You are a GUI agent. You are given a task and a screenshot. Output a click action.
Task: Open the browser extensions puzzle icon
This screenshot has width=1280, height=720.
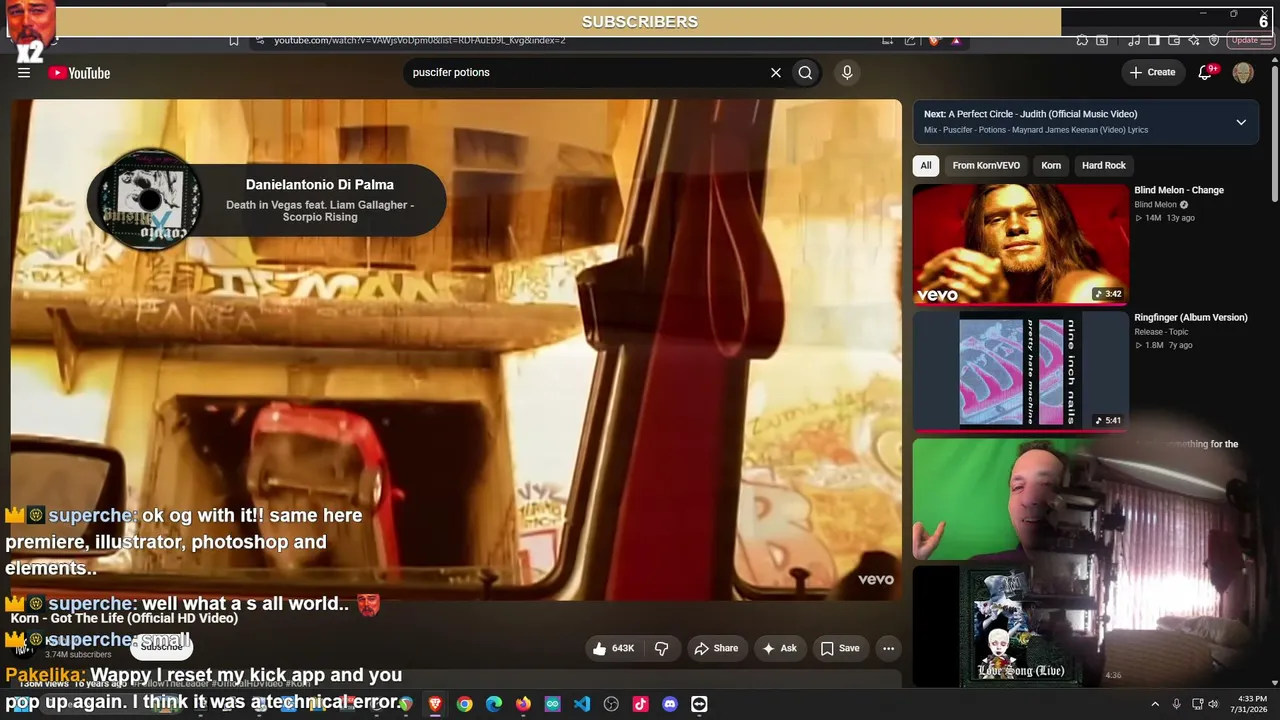[x=1082, y=40]
